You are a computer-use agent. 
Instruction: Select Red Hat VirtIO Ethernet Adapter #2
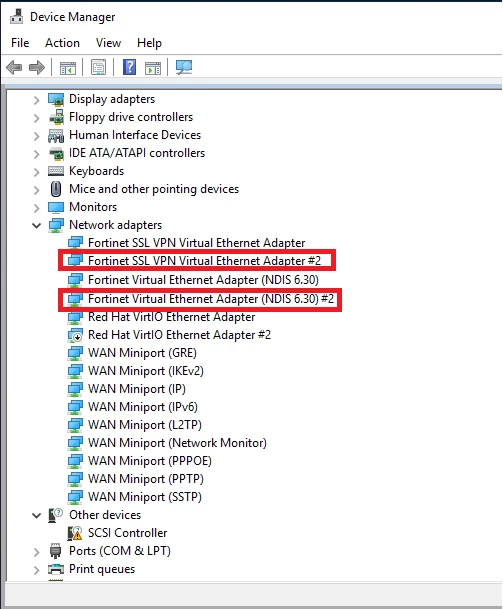(179, 335)
